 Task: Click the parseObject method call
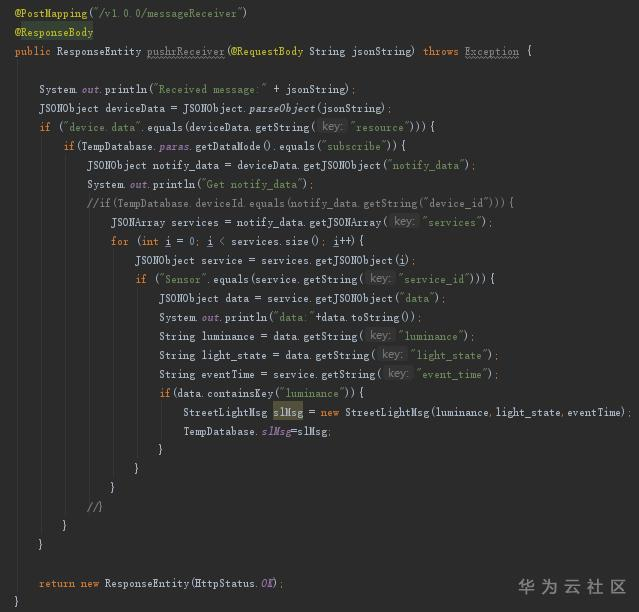click(282, 108)
